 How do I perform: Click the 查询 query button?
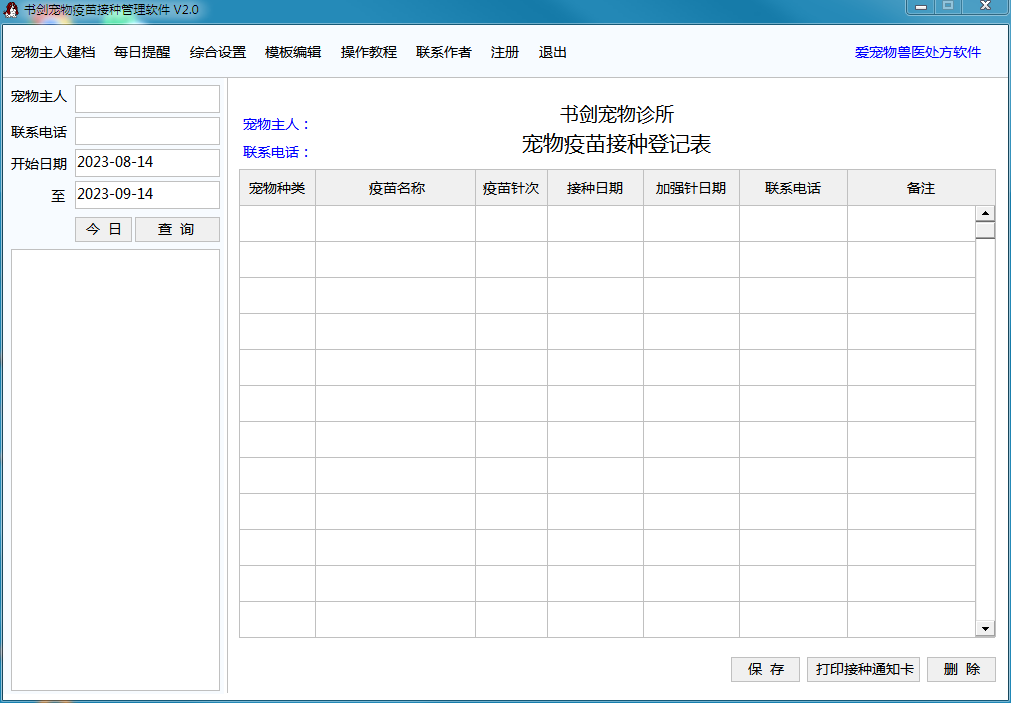coord(177,229)
